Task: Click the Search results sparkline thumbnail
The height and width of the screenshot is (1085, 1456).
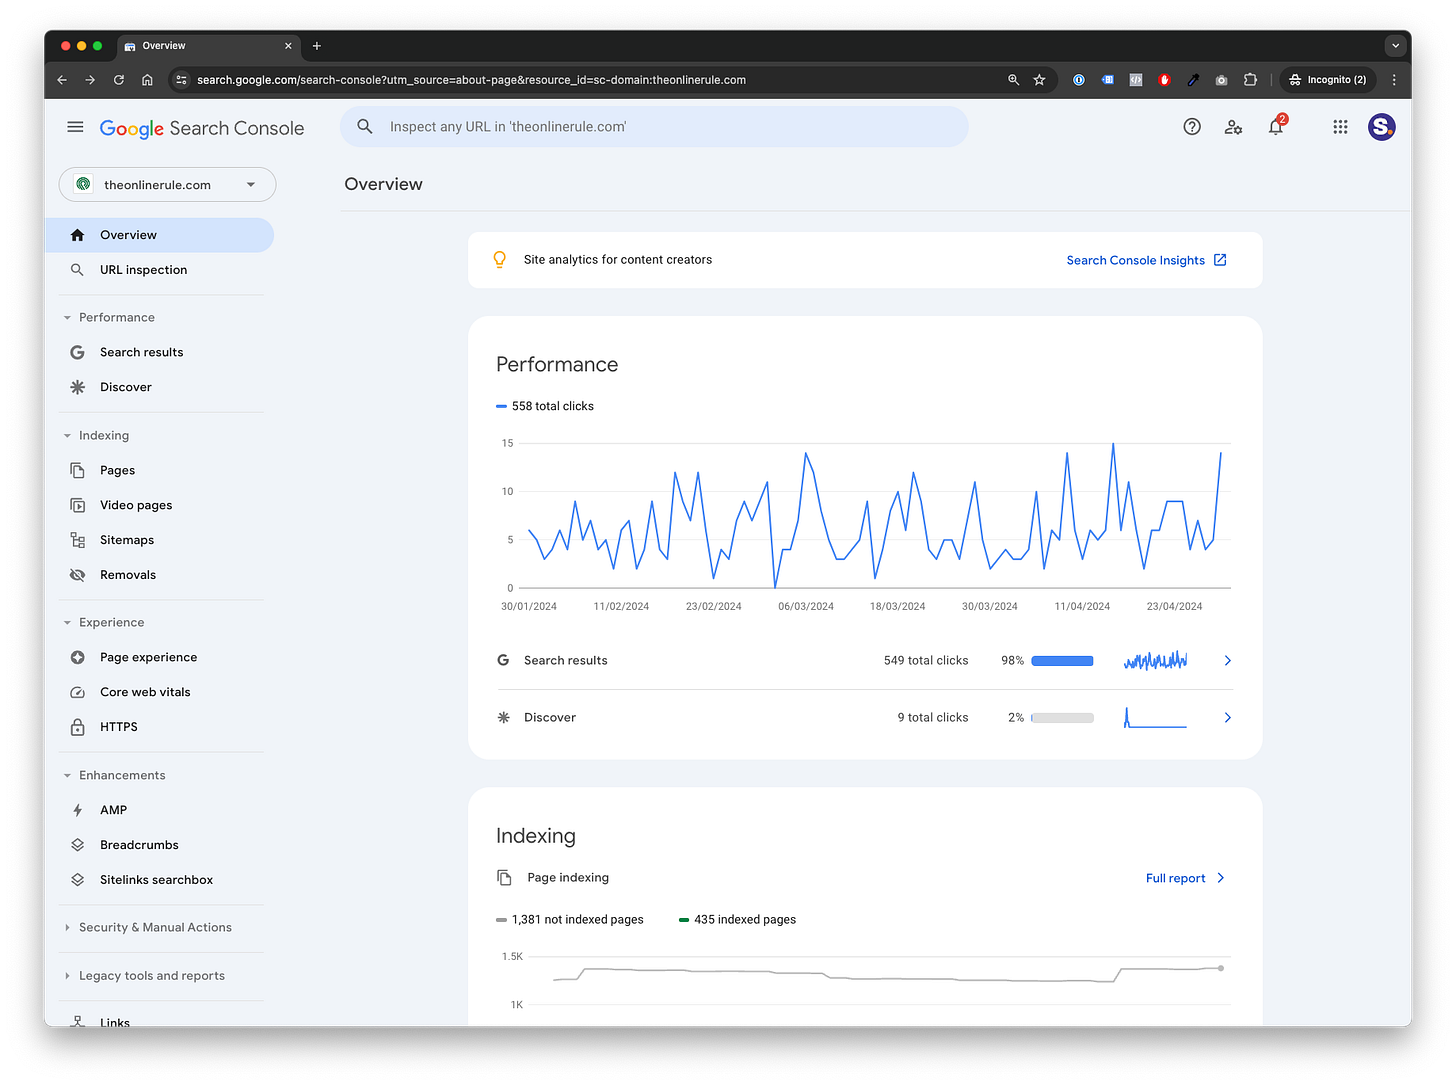Action: tap(1155, 661)
